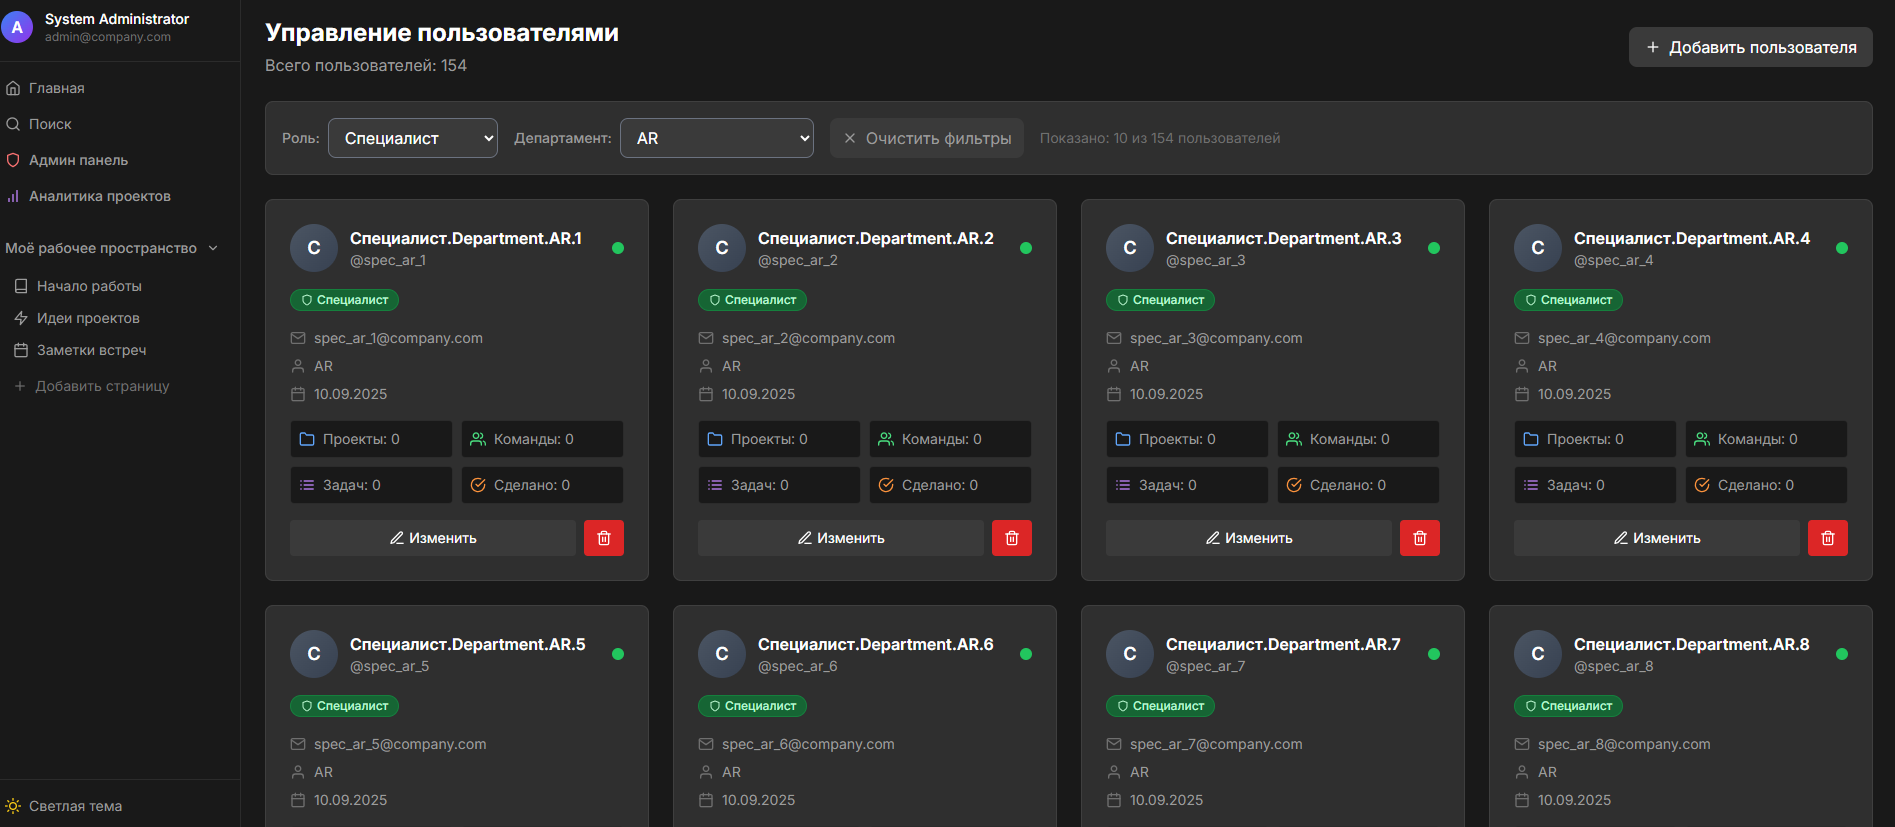Click the checkmark icon in AR.1 Сделано stat
1895x827 pixels.
click(478, 485)
